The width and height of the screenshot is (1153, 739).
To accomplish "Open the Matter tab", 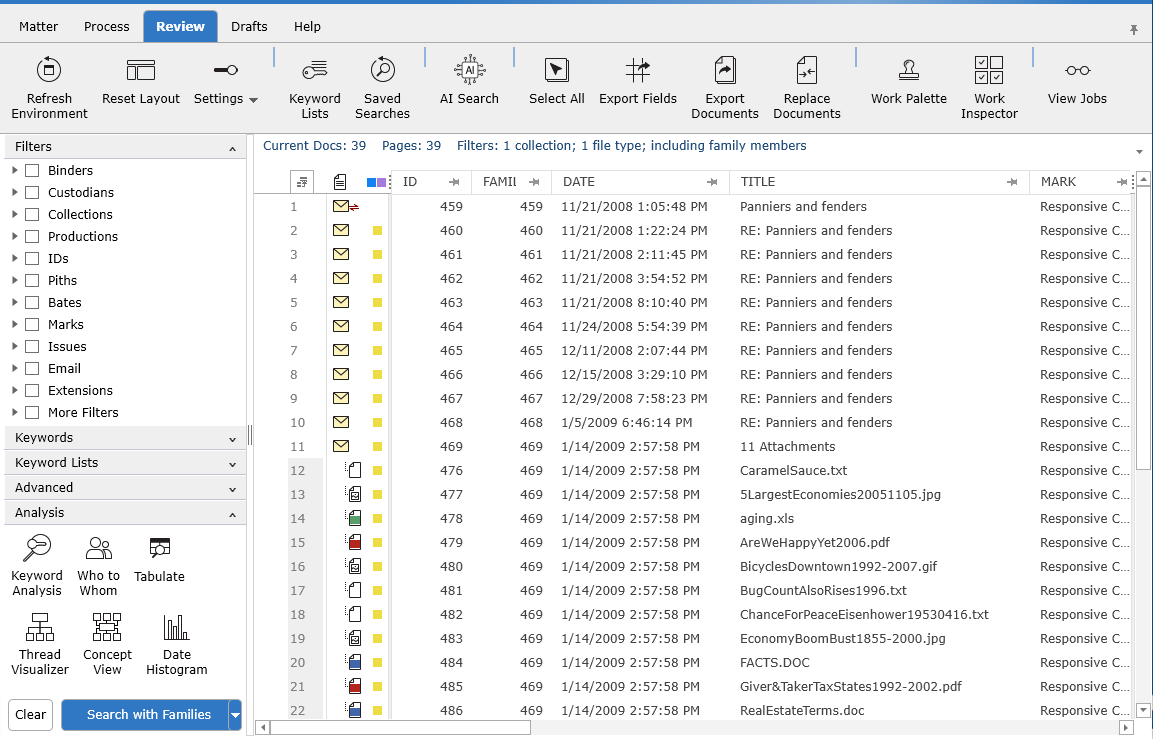I will (38, 26).
